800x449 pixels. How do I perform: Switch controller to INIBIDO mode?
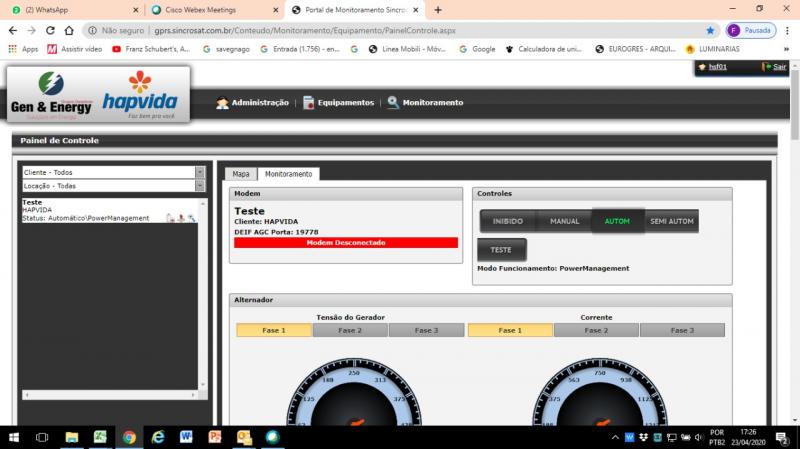pyautogui.click(x=508, y=221)
